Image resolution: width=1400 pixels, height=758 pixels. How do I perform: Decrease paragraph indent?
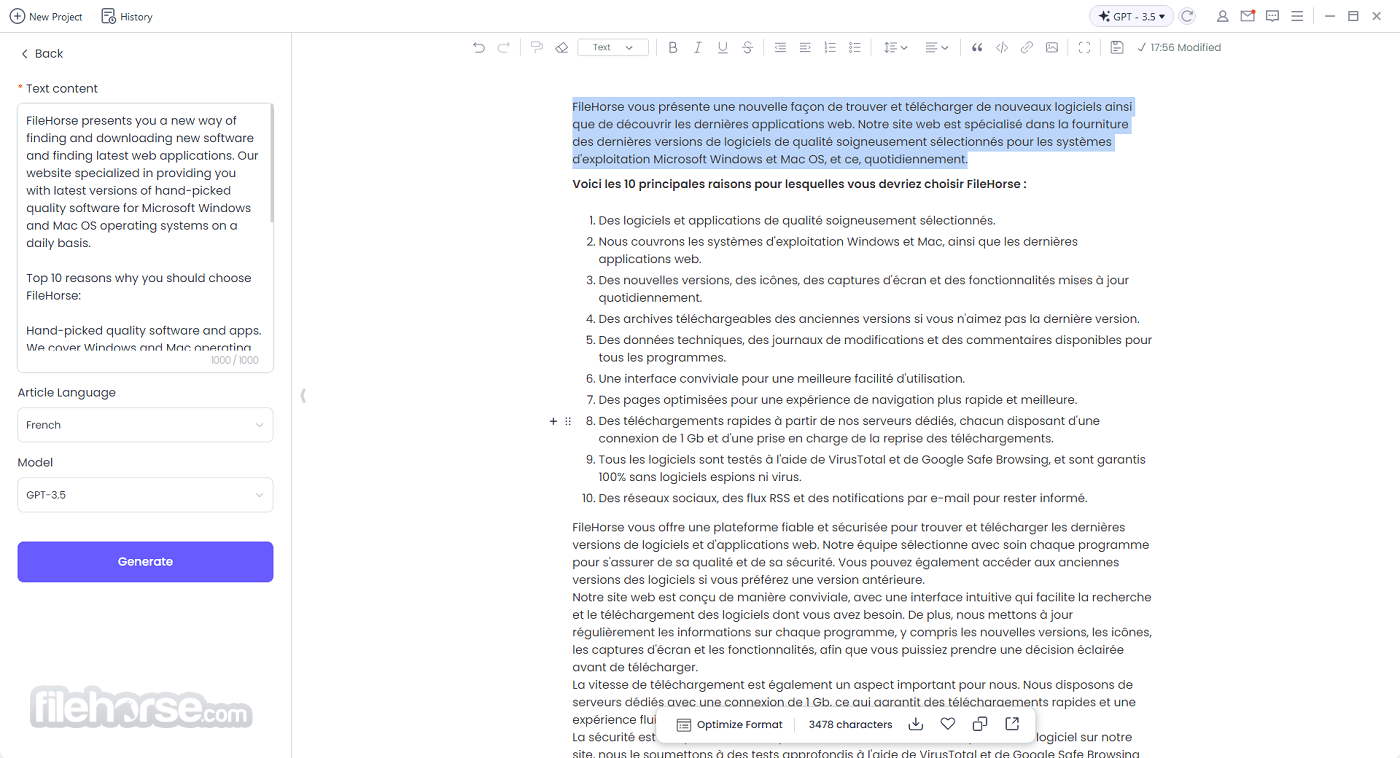coord(780,47)
